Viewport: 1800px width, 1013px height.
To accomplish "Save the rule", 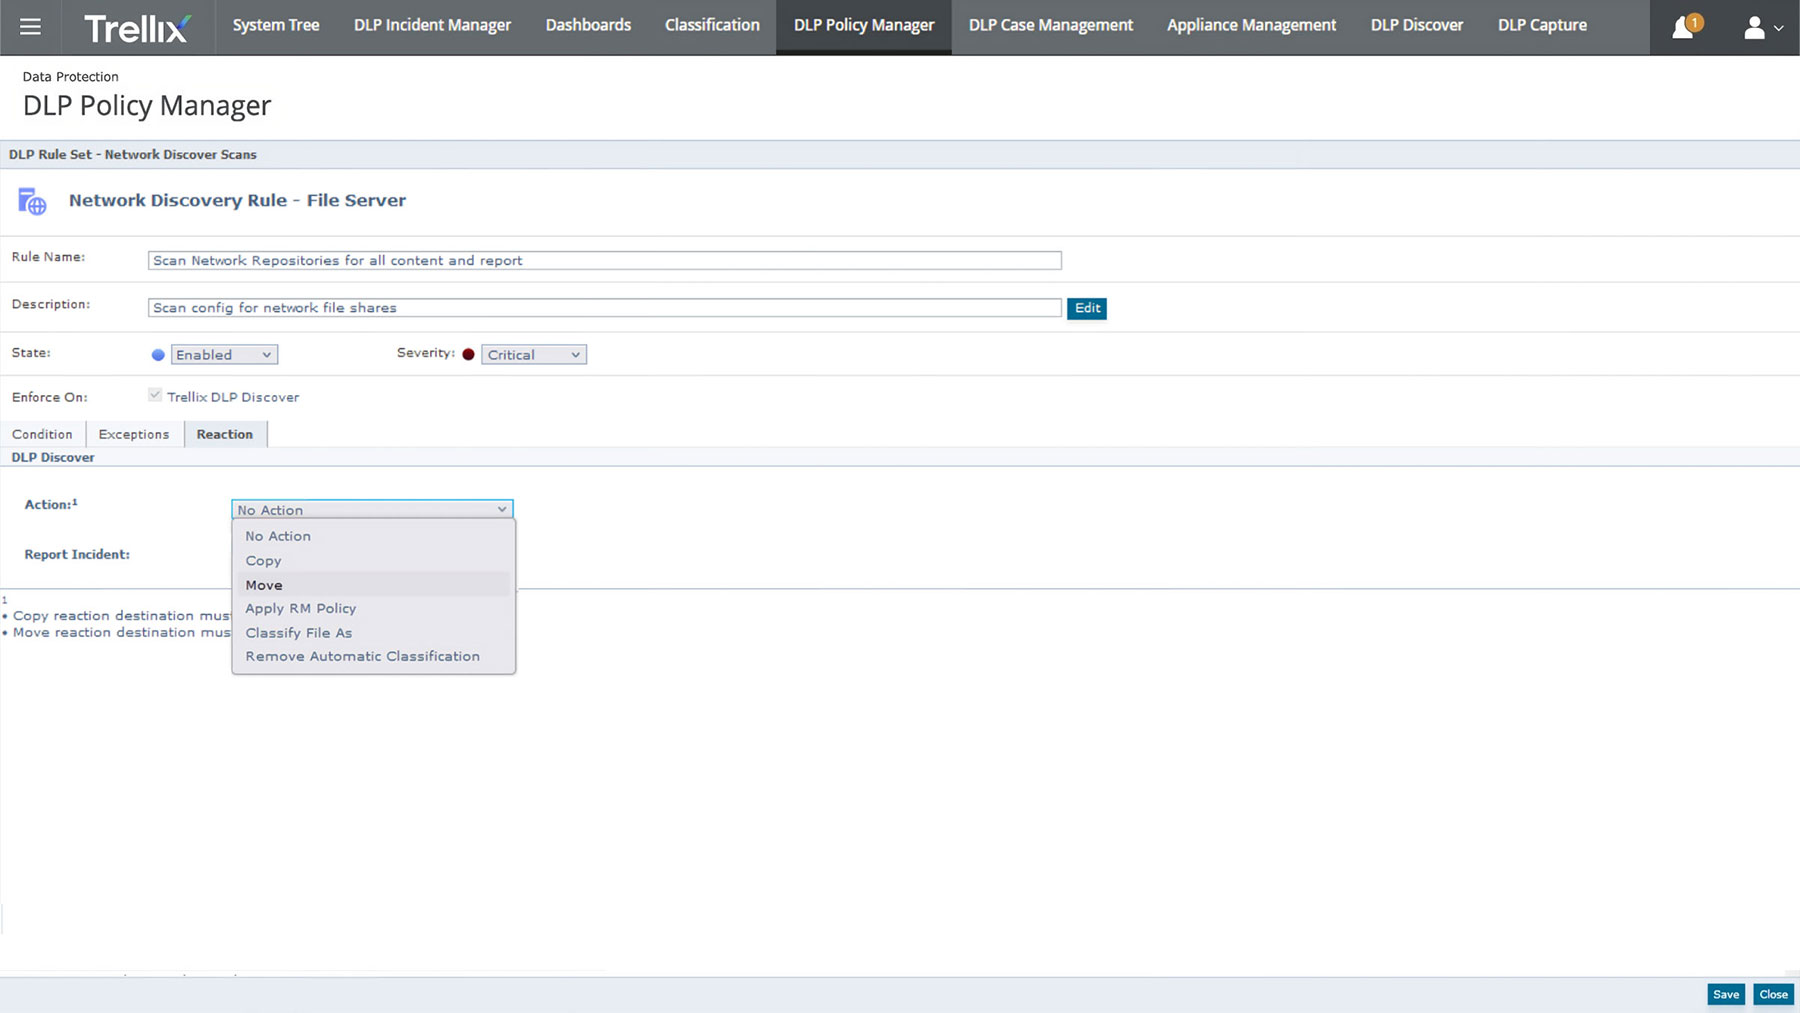I will 1725,994.
